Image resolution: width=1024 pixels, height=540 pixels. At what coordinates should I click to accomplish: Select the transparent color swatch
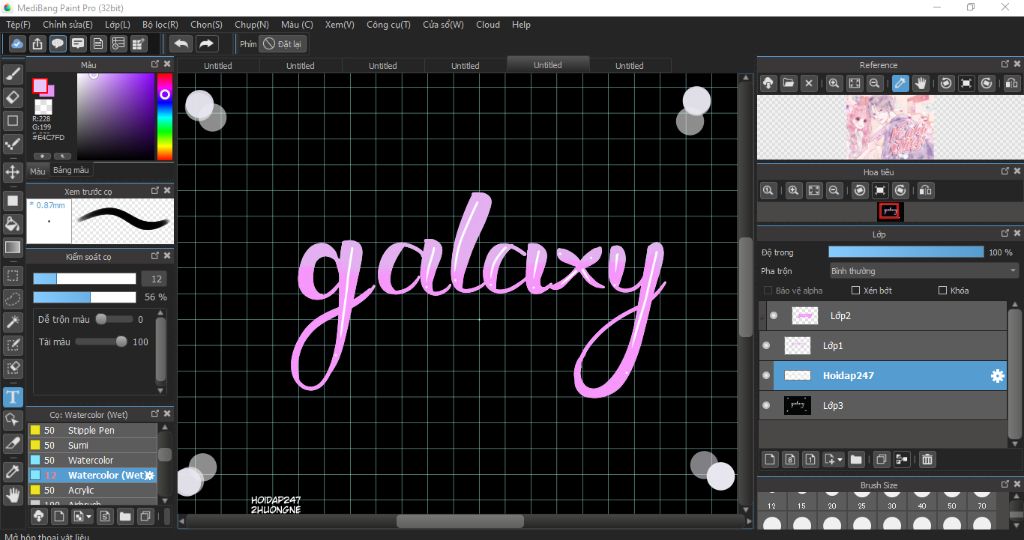coord(43,107)
